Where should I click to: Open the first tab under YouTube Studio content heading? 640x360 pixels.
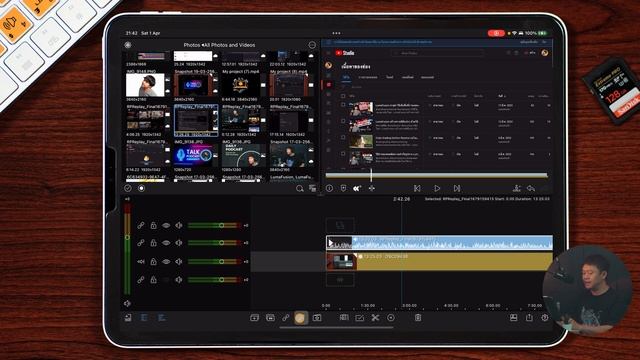pyautogui.click(x=346, y=77)
